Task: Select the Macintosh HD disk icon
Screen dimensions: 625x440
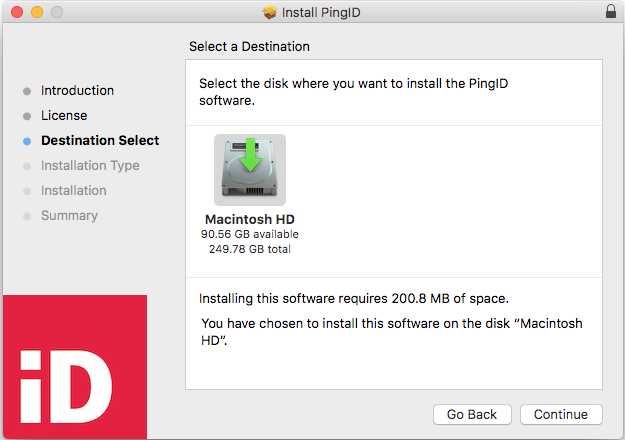Action: point(249,170)
